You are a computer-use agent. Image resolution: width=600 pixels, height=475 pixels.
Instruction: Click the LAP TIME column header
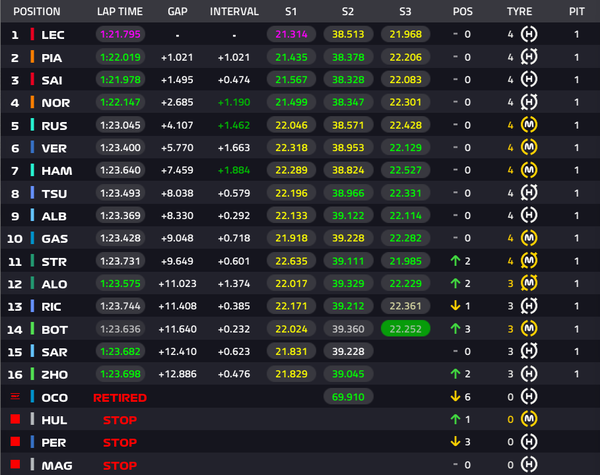tap(120, 11)
